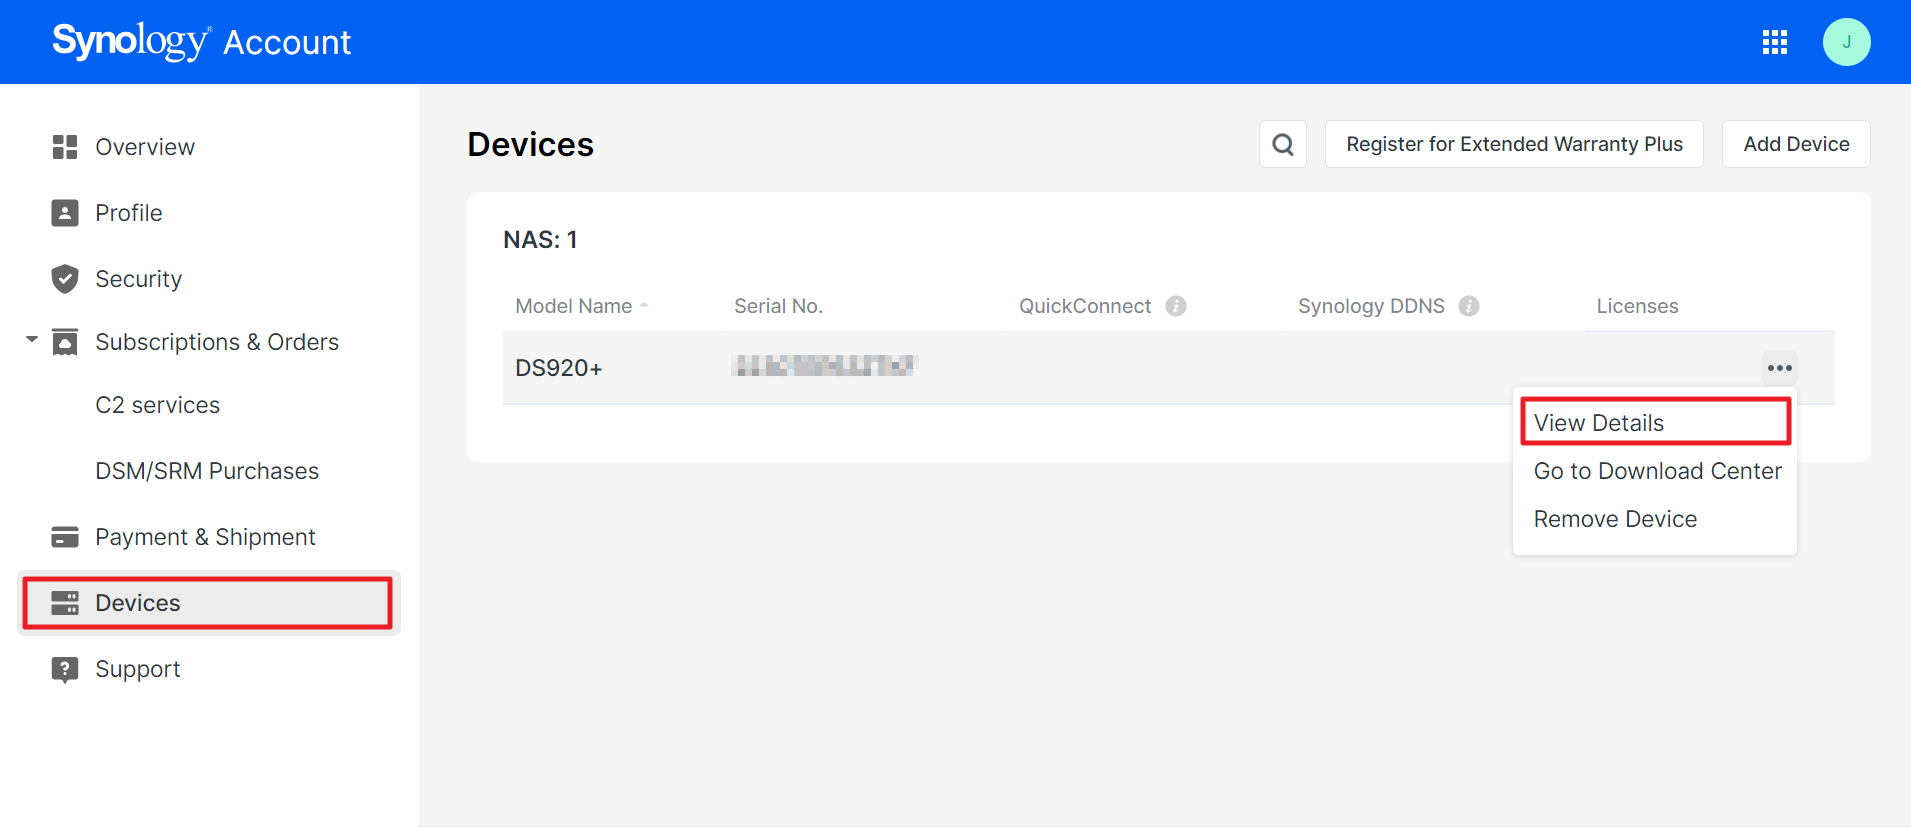Screen dimensions: 1911x827
Task: Click the Payment & Shipment card icon
Action: (65, 537)
